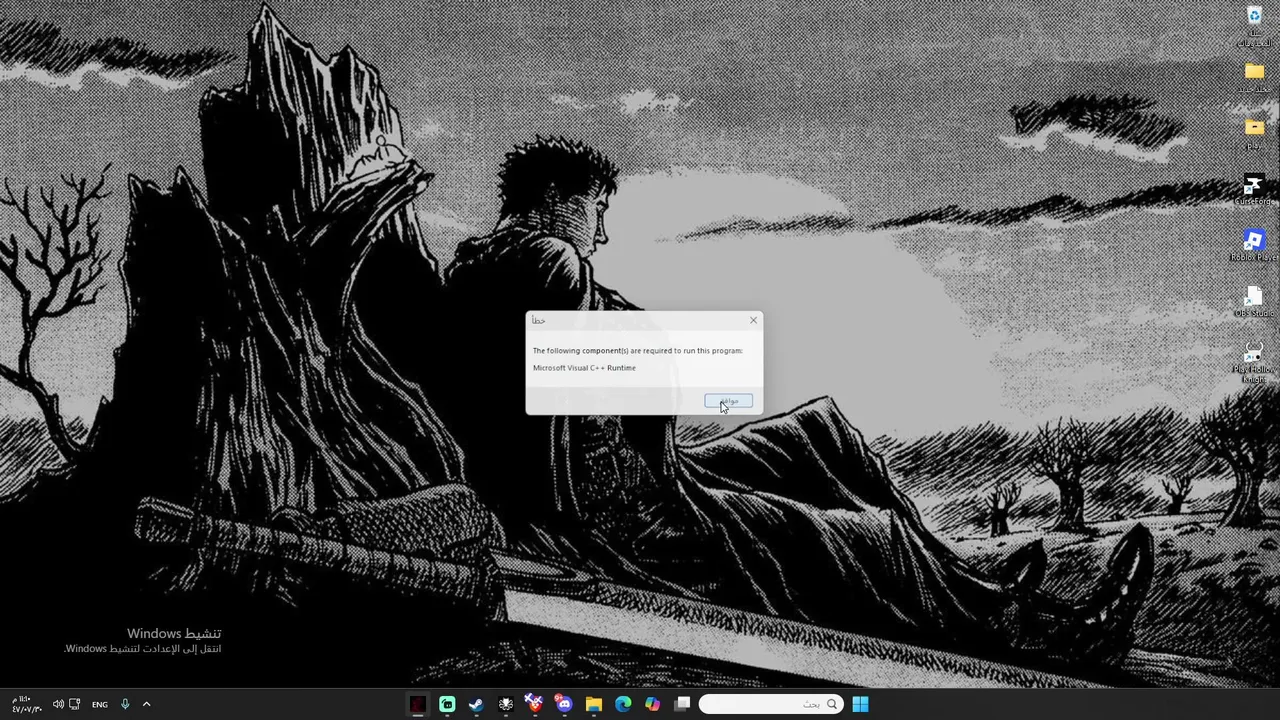This screenshot has height=720, width=1280.
Task: Open File Explorer from the taskbar
Action: [594, 704]
